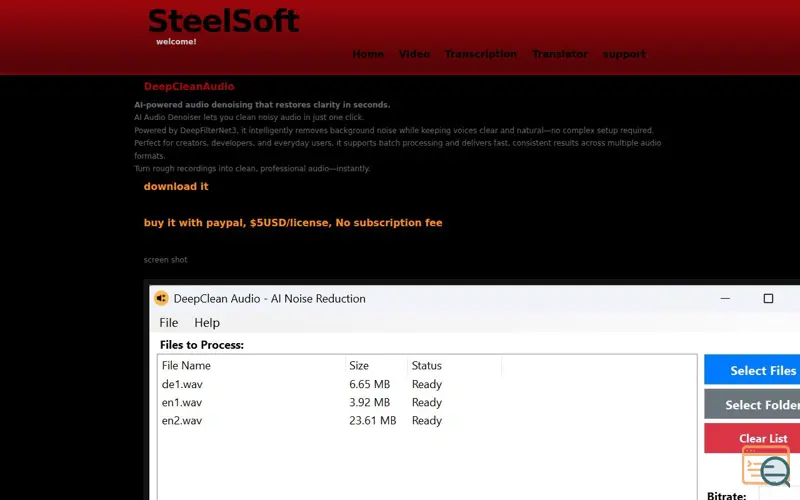800x500 pixels.
Task: Click the red Clear List button
Action: 752,438
